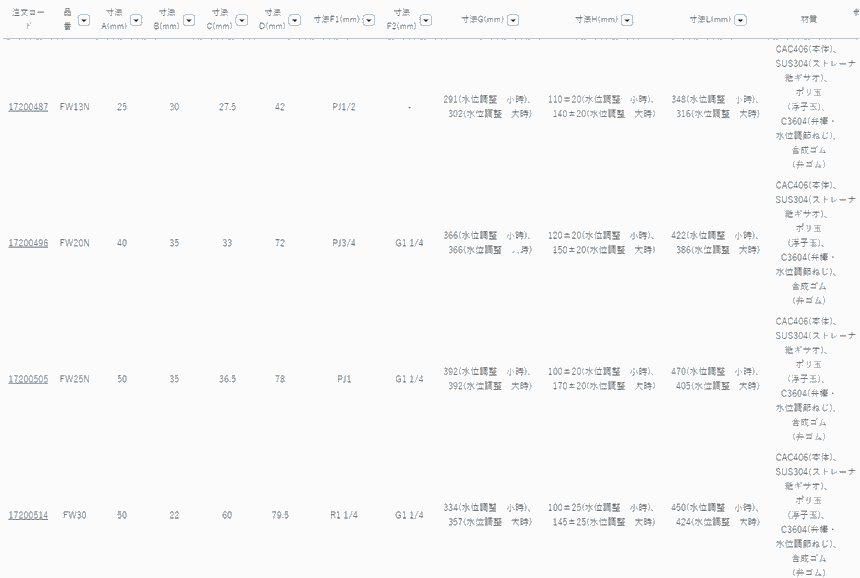Image resolution: width=860 pixels, height=578 pixels.
Task: Open the 寸法F2(mm) filter dropdown
Action: (x=426, y=20)
